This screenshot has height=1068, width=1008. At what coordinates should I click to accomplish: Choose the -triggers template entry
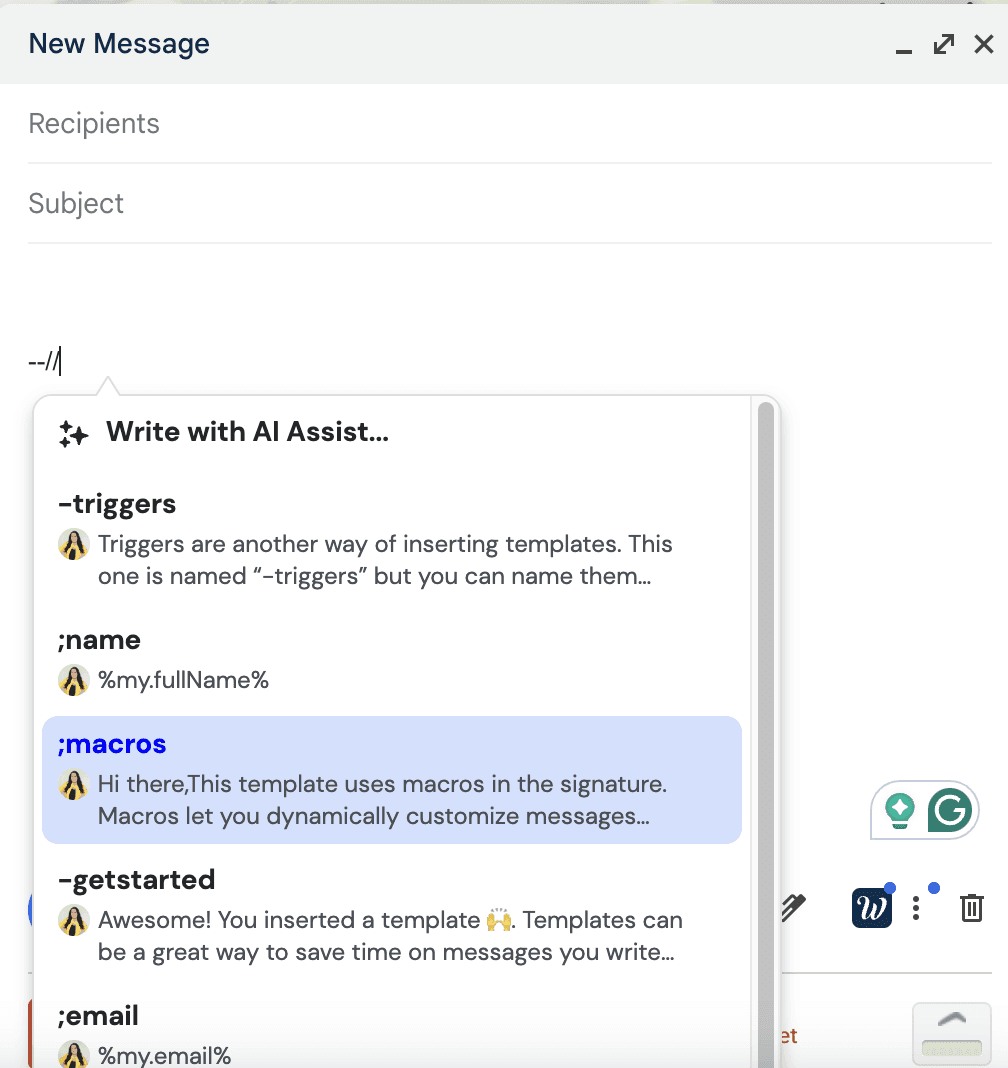pos(392,539)
